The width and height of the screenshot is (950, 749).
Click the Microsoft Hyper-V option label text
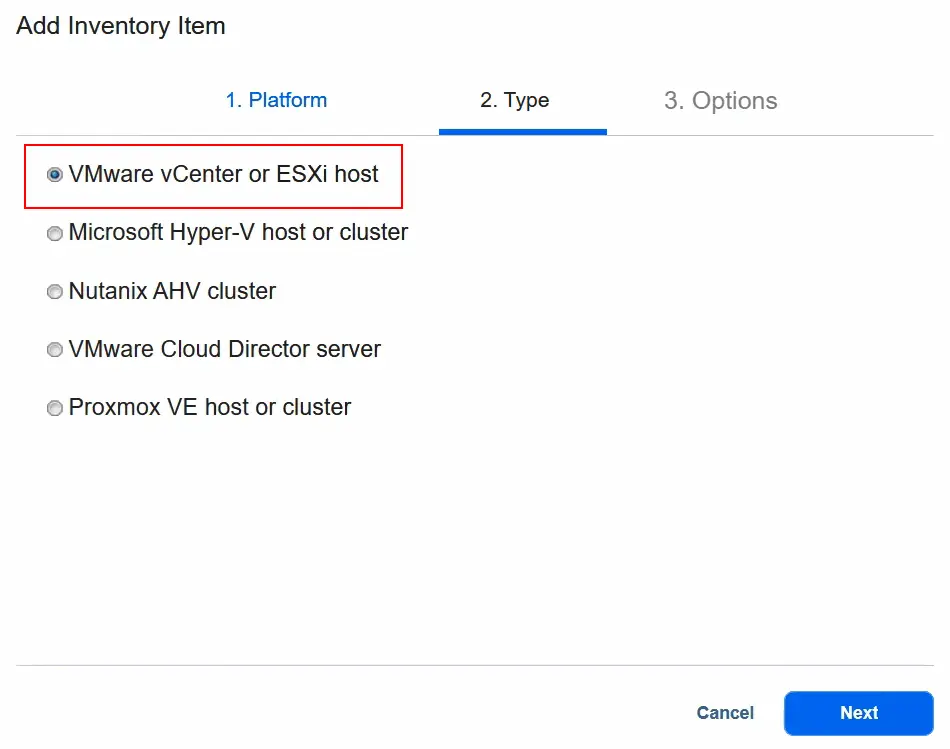238,233
